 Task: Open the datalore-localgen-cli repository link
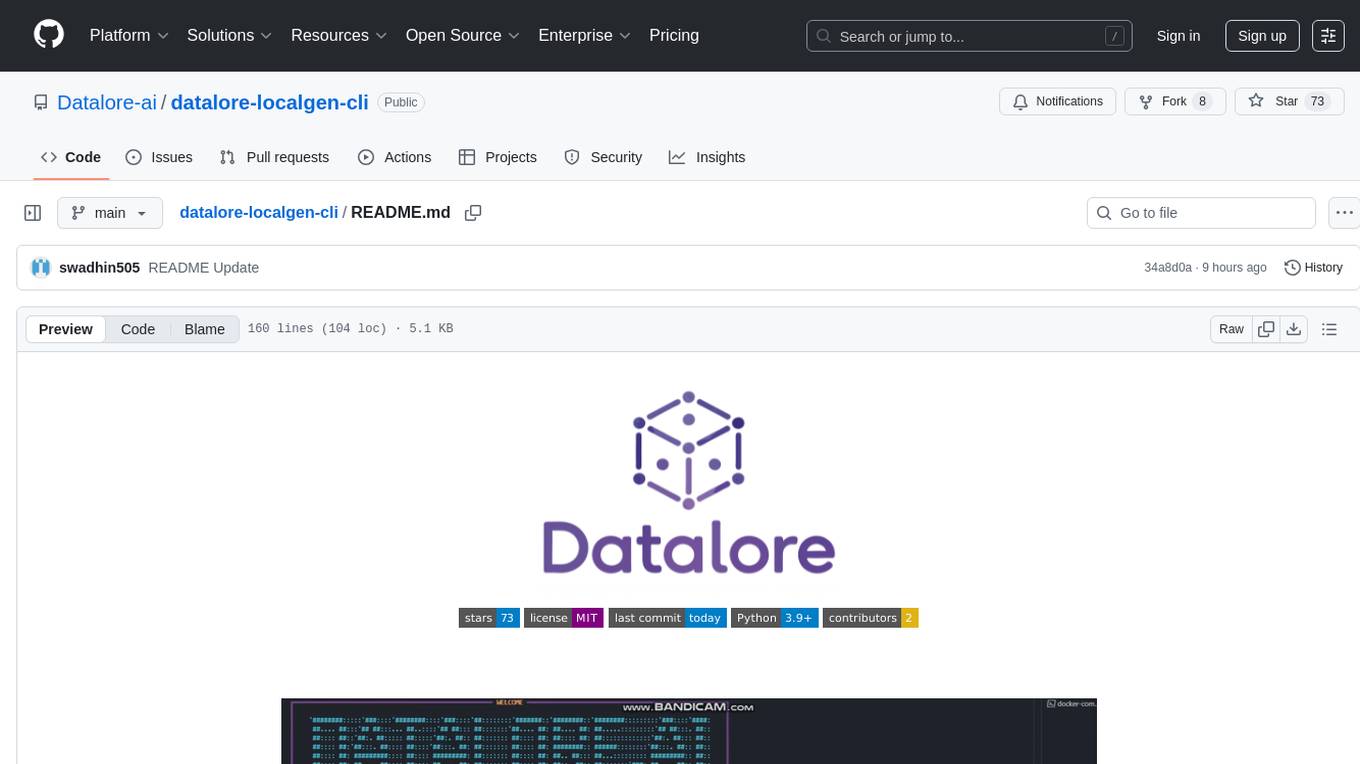click(x=270, y=102)
